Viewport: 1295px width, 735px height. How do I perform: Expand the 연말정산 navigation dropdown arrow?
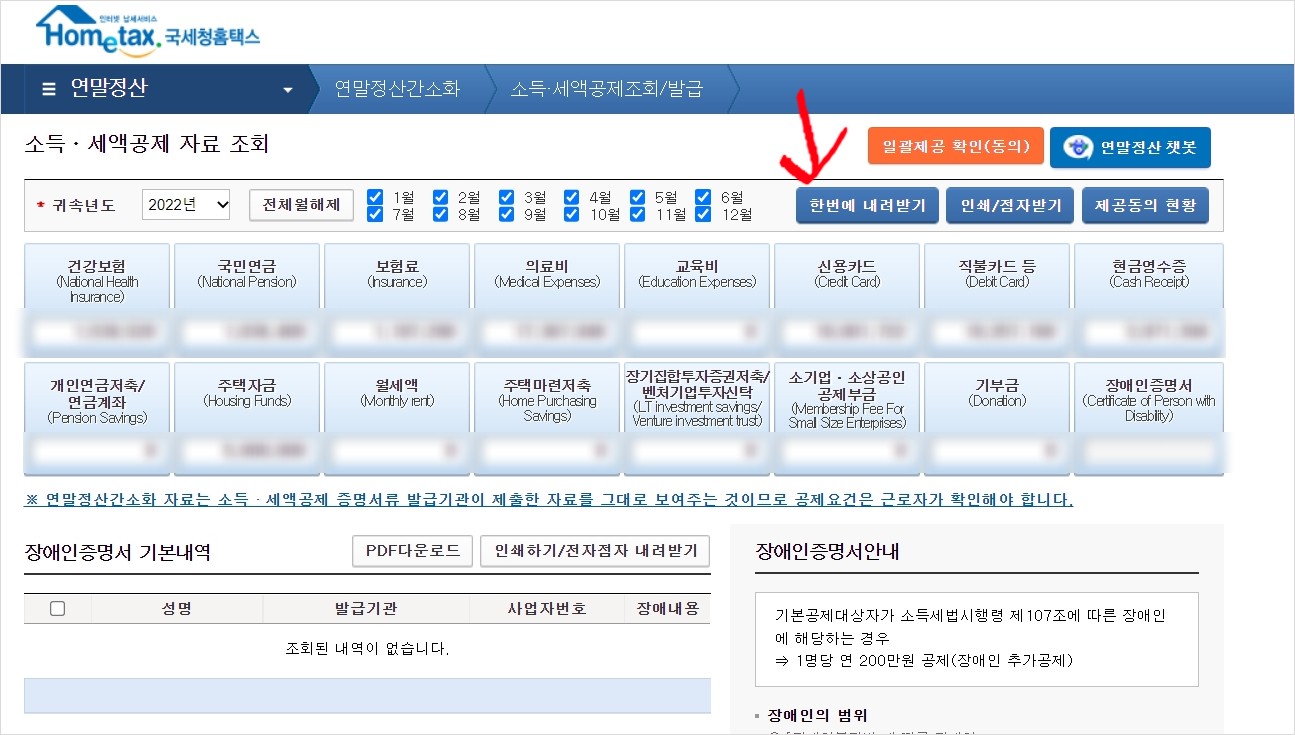coord(290,88)
